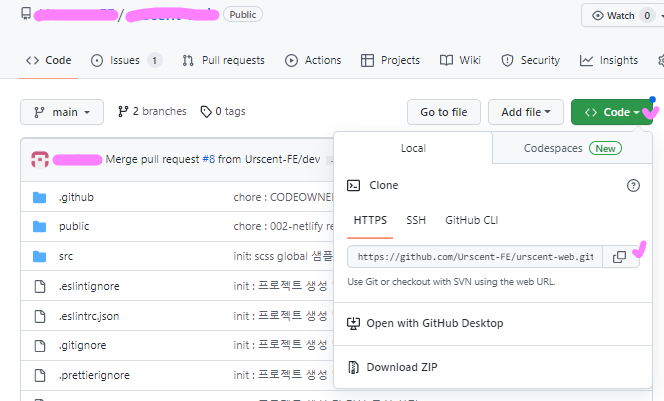The image size is (664, 401).
Task: Select the Local tab in clone panel
Action: (x=413, y=148)
